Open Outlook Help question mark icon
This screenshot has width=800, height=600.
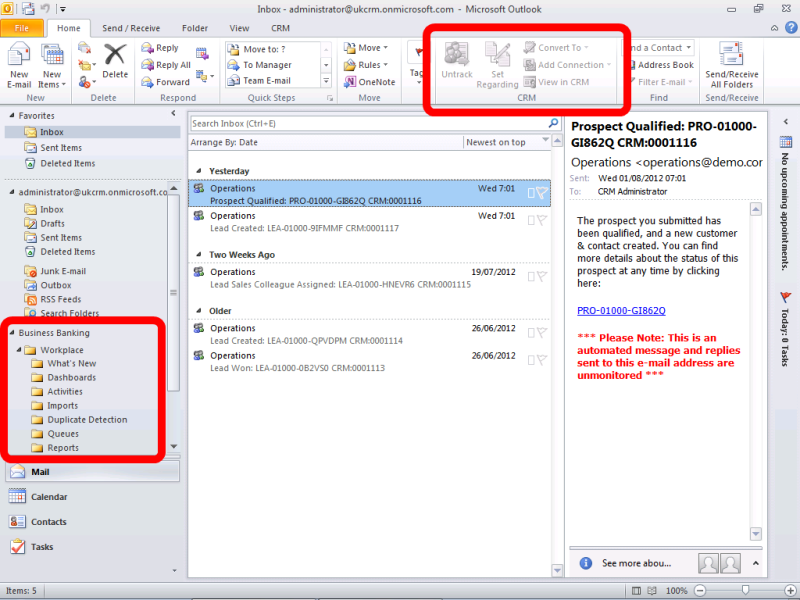point(791,28)
